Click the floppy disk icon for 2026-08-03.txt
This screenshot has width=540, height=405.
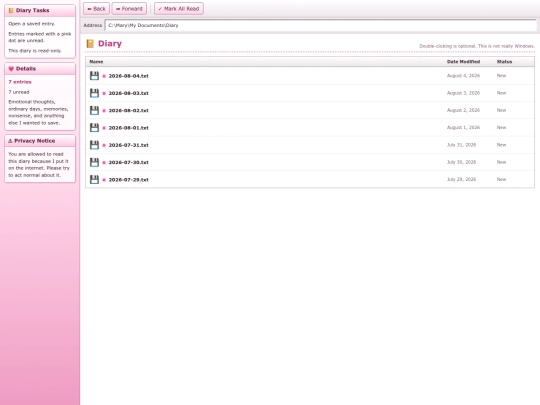coord(94,93)
